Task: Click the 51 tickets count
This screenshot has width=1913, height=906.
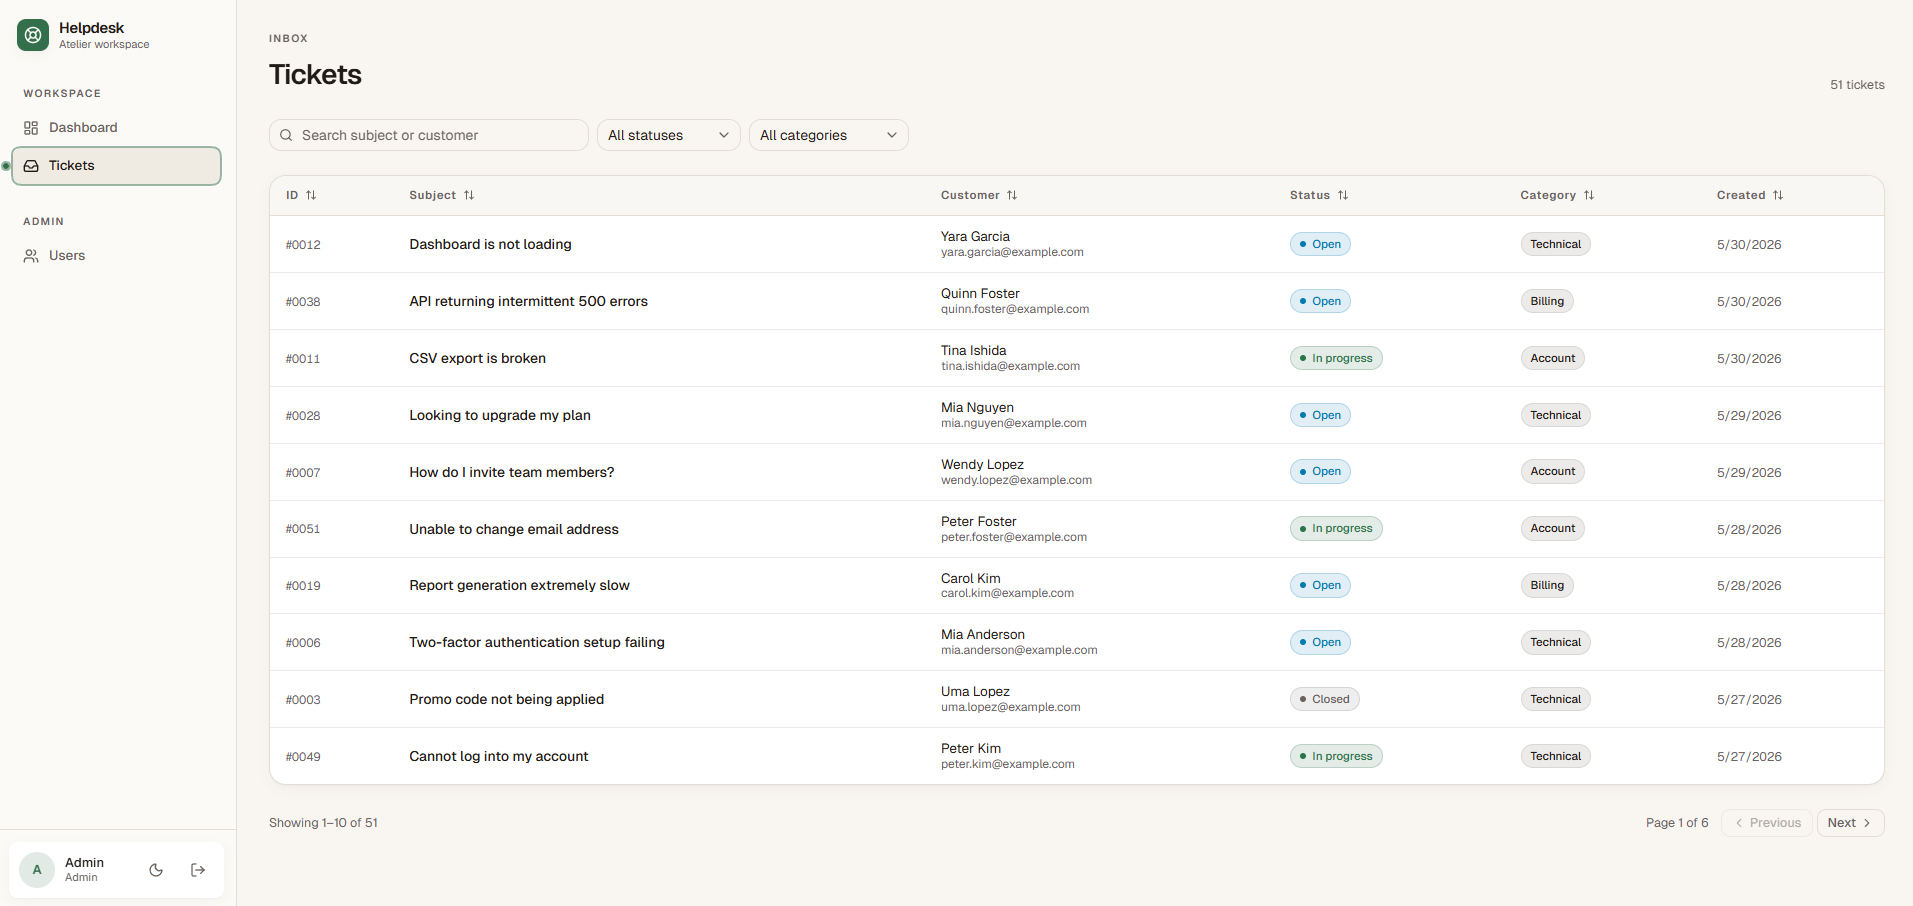Action: [x=1857, y=85]
